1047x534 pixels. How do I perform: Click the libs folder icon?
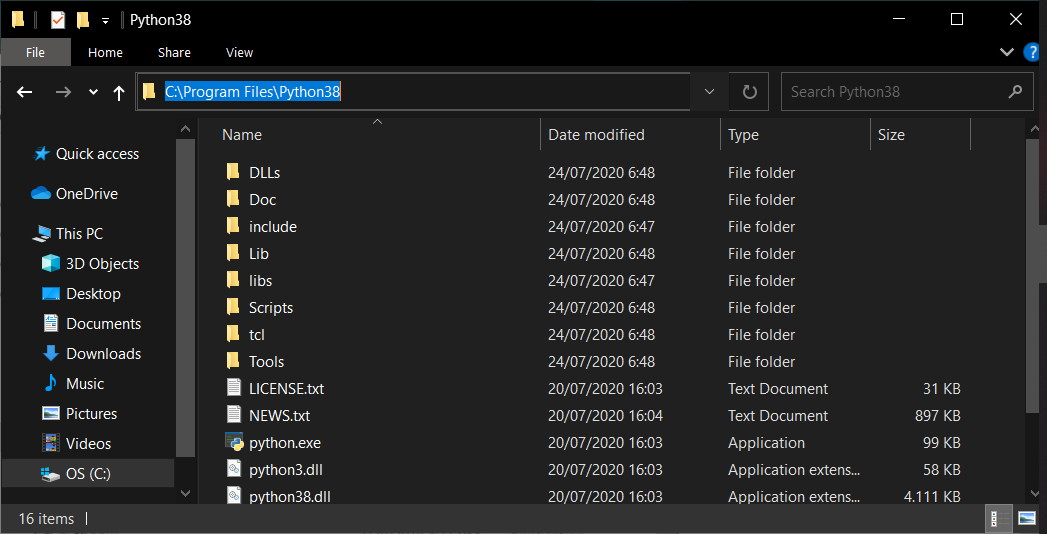tap(233, 280)
